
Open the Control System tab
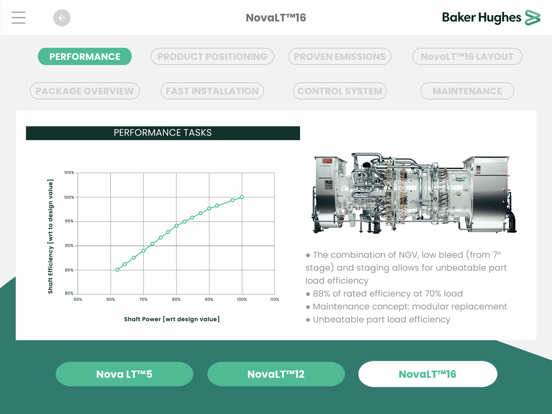340,91
